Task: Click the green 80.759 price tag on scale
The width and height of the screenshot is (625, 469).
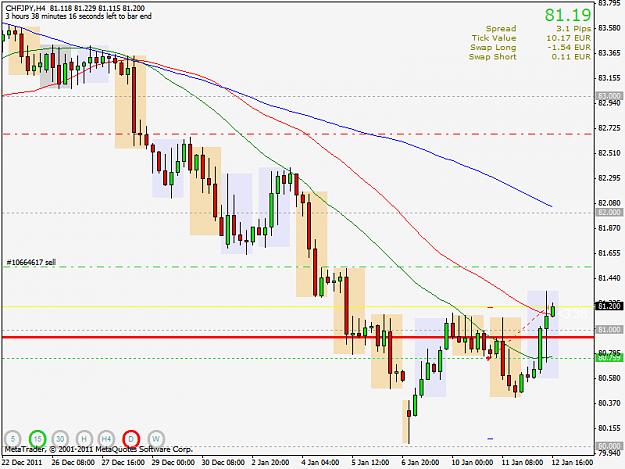Action: tap(609, 358)
